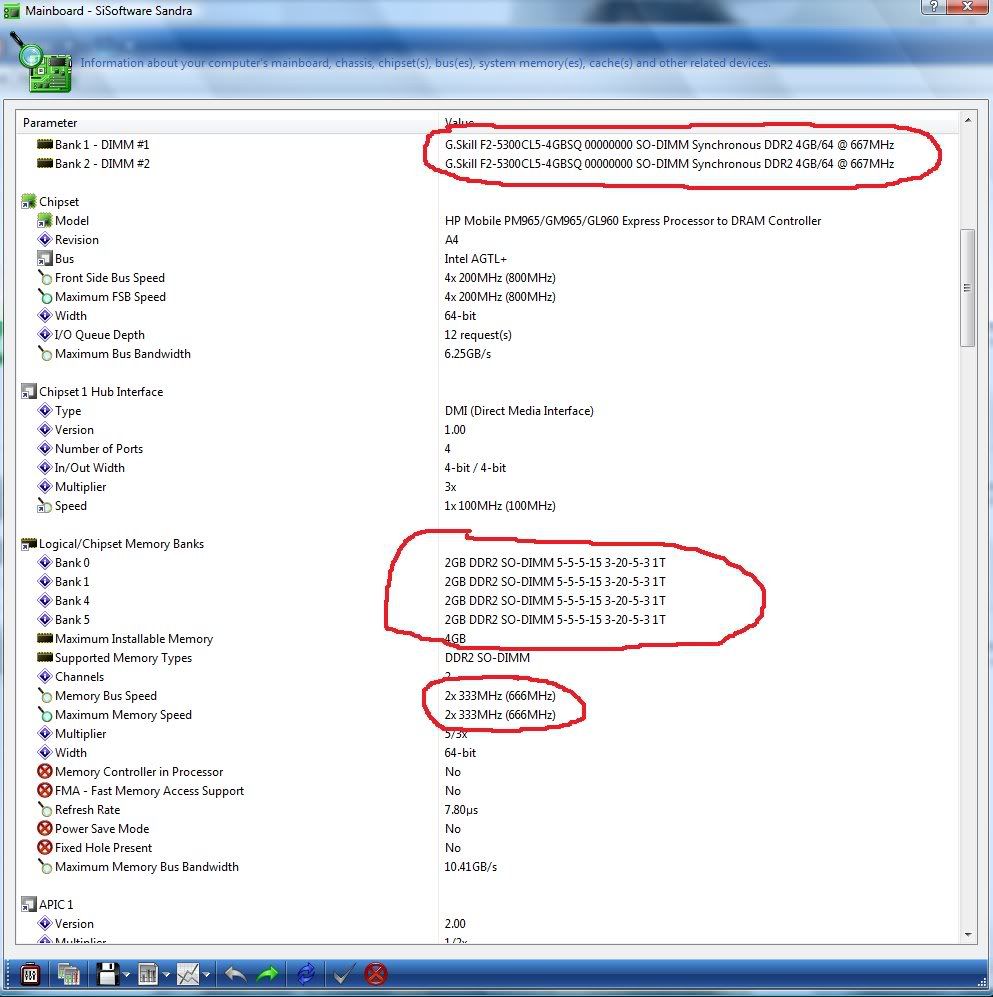The image size is (993, 997).
Task: Click the line graph toolbar icon
Action: [188, 974]
